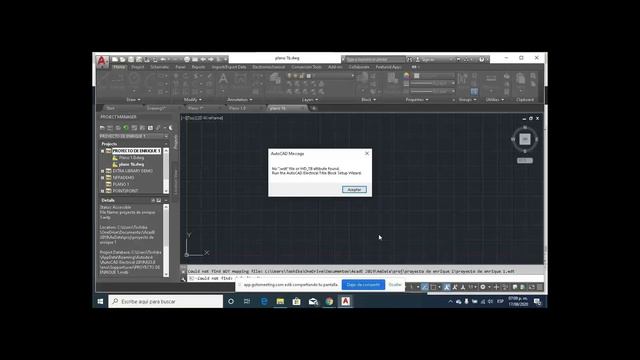This screenshot has height=360, width=640.
Task: Click the Save icon in quick access toolbar
Action: [131, 59]
